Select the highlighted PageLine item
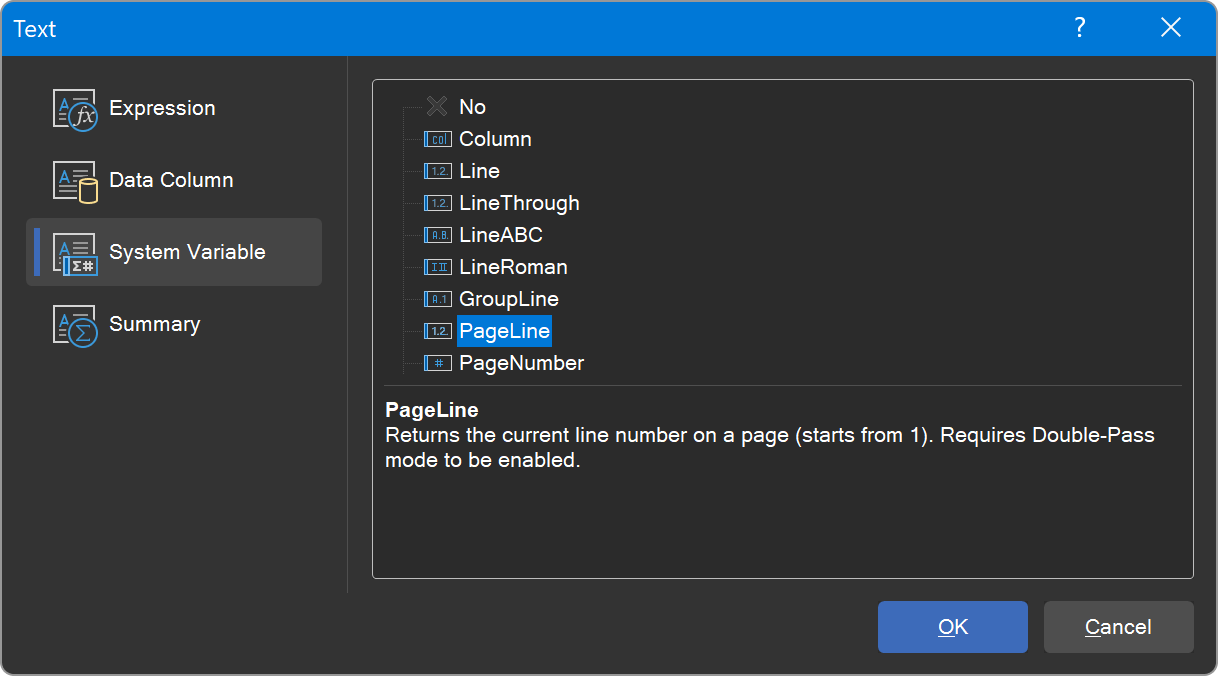1218x676 pixels. [x=504, y=331]
